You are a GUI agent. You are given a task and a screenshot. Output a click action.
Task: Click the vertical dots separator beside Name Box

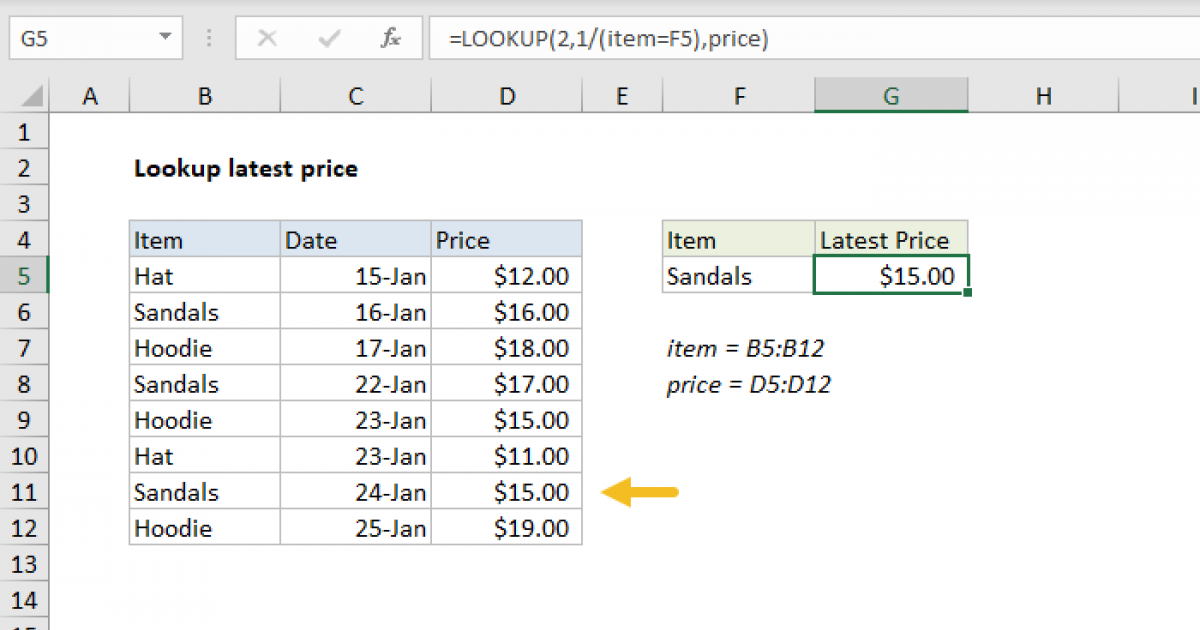point(207,38)
